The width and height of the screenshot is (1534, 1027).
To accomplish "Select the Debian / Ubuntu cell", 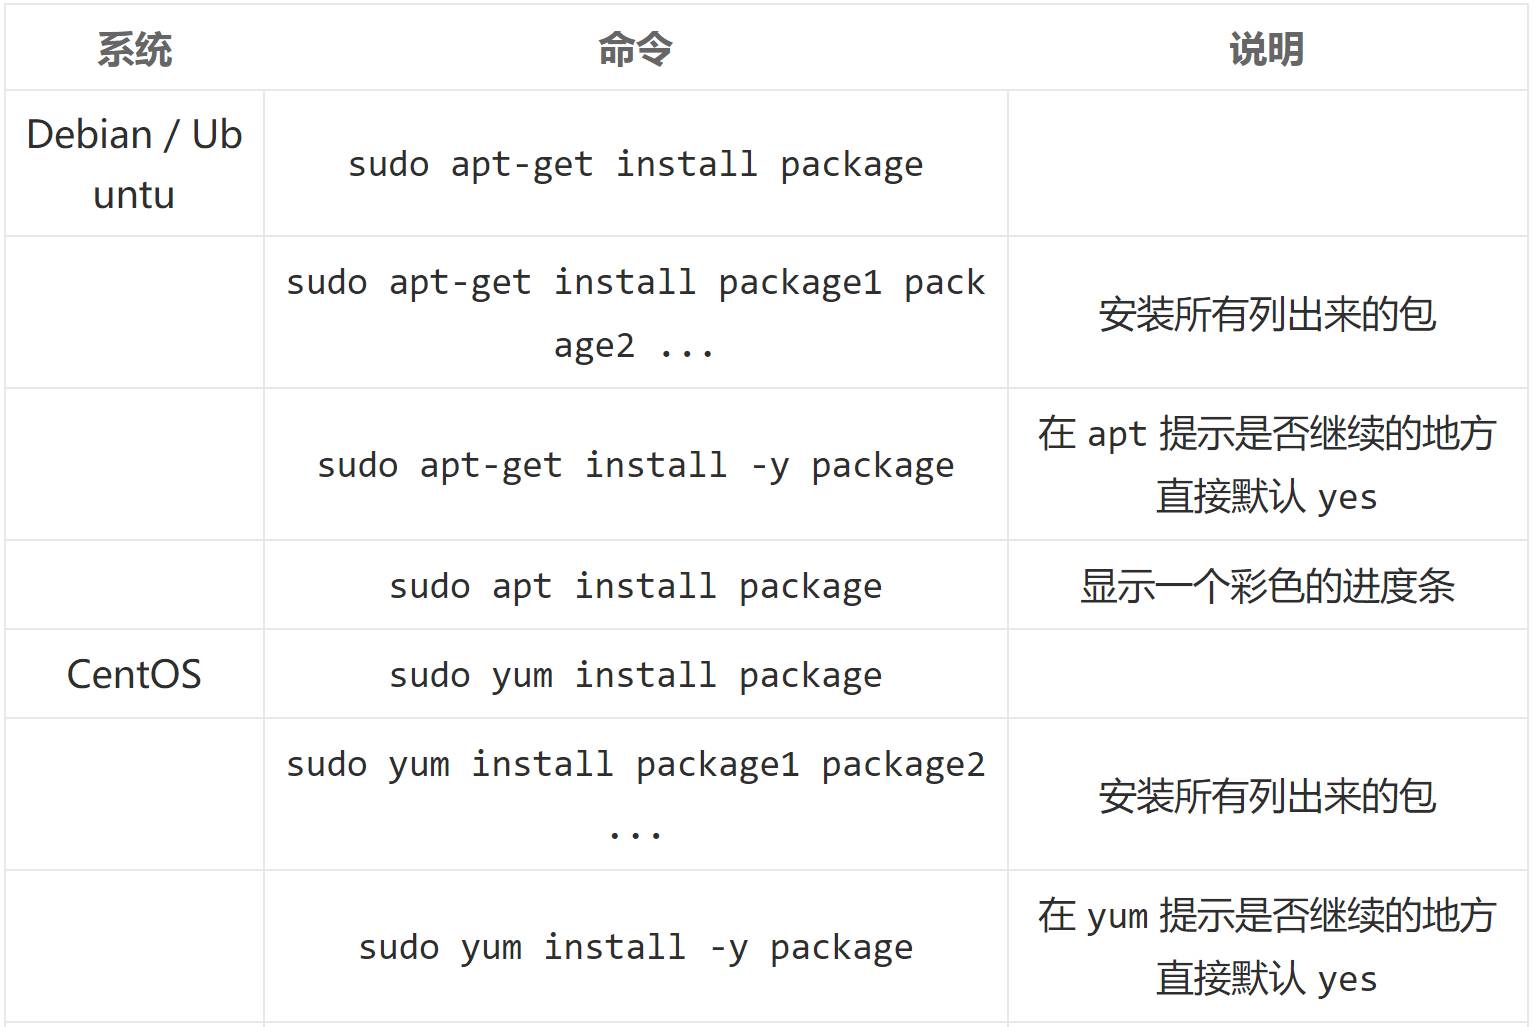I will [x=134, y=164].
